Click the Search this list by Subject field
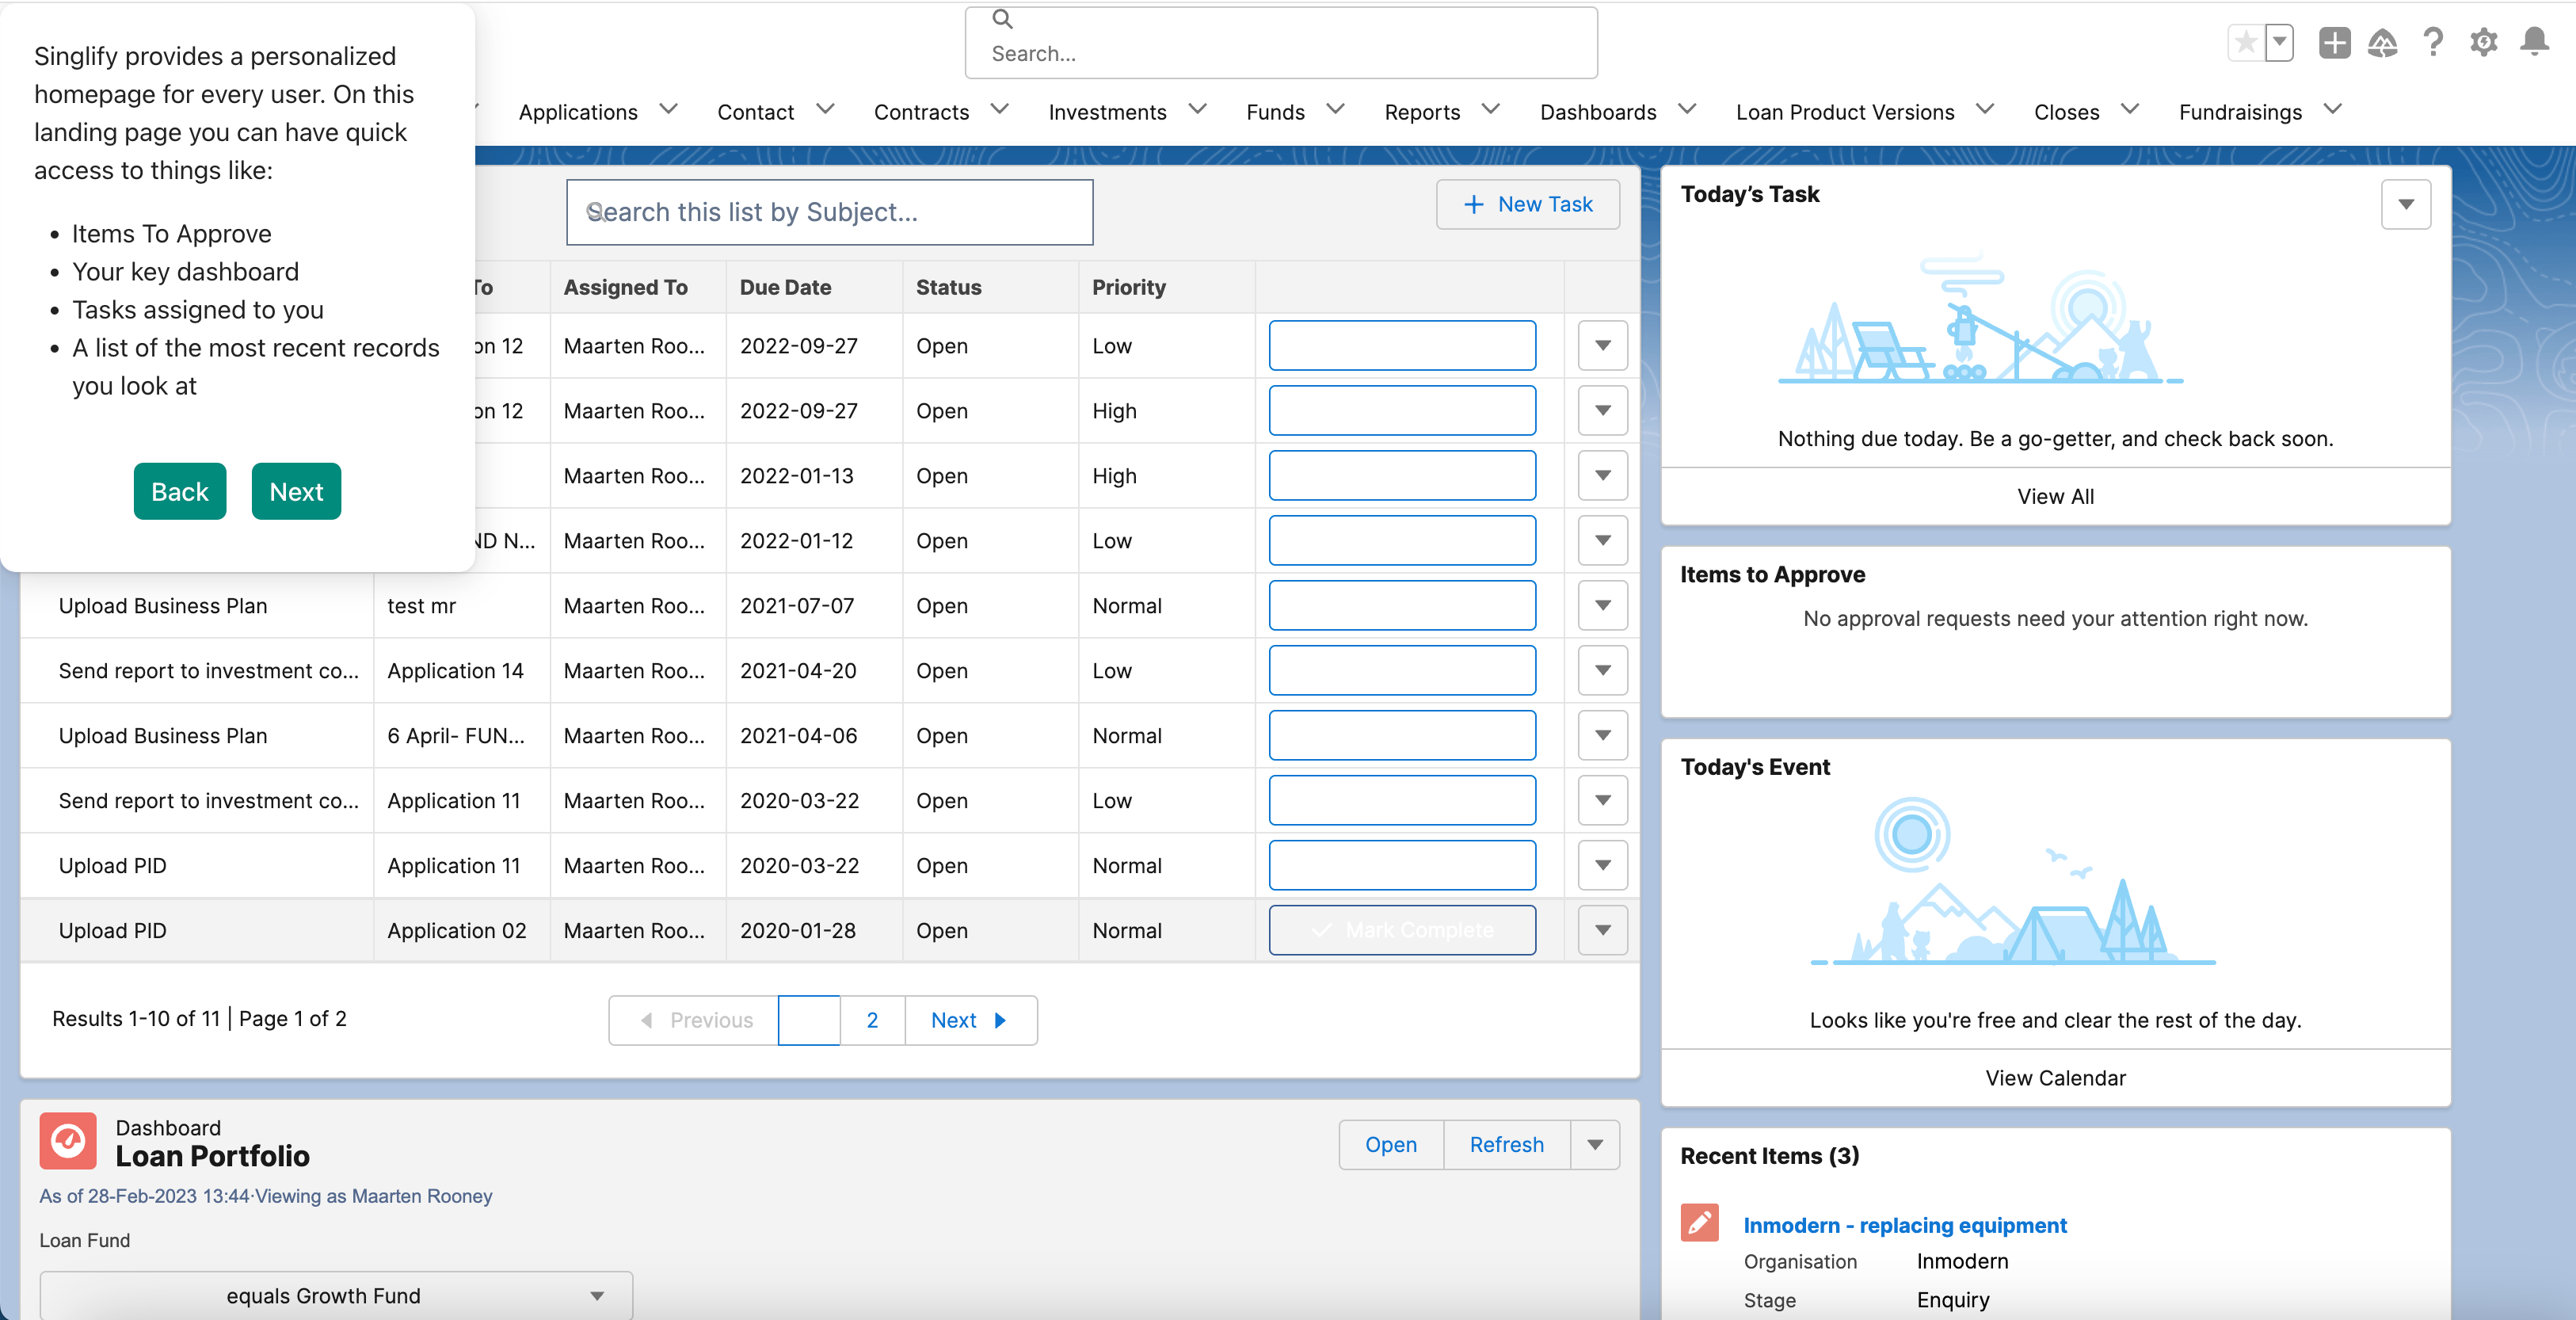 click(829, 212)
